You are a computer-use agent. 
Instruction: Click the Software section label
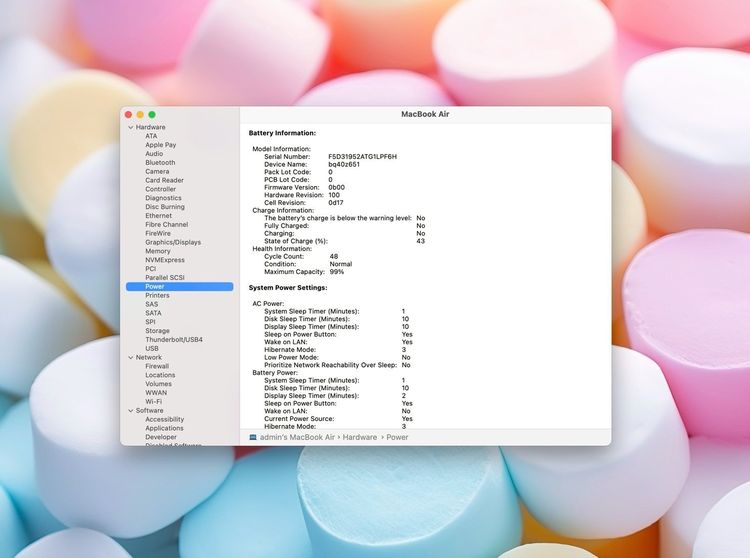click(150, 411)
